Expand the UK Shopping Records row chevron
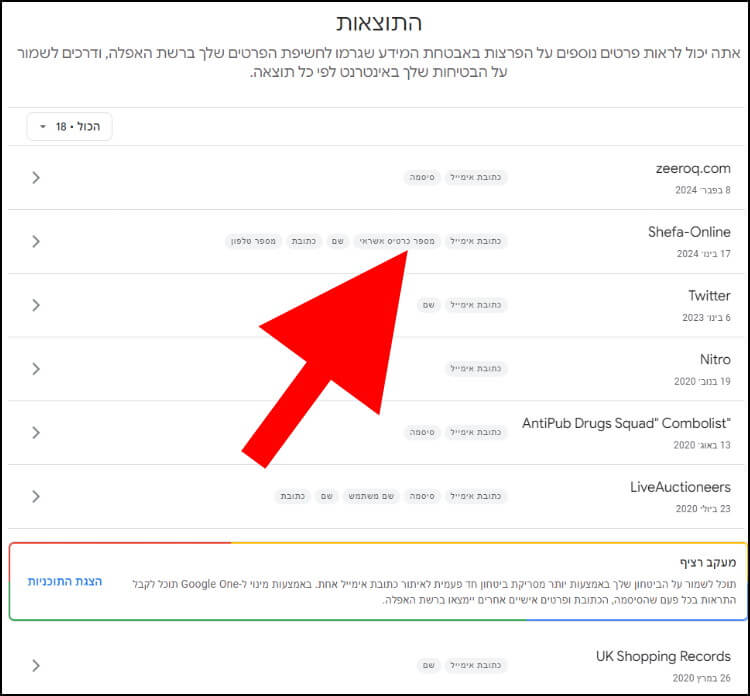This screenshot has width=750, height=696. point(36,665)
